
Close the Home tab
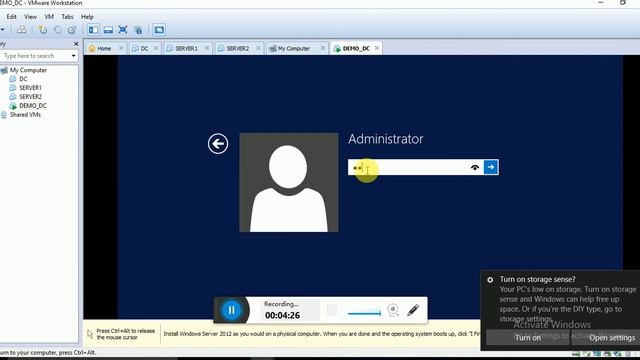tap(121, 48)
